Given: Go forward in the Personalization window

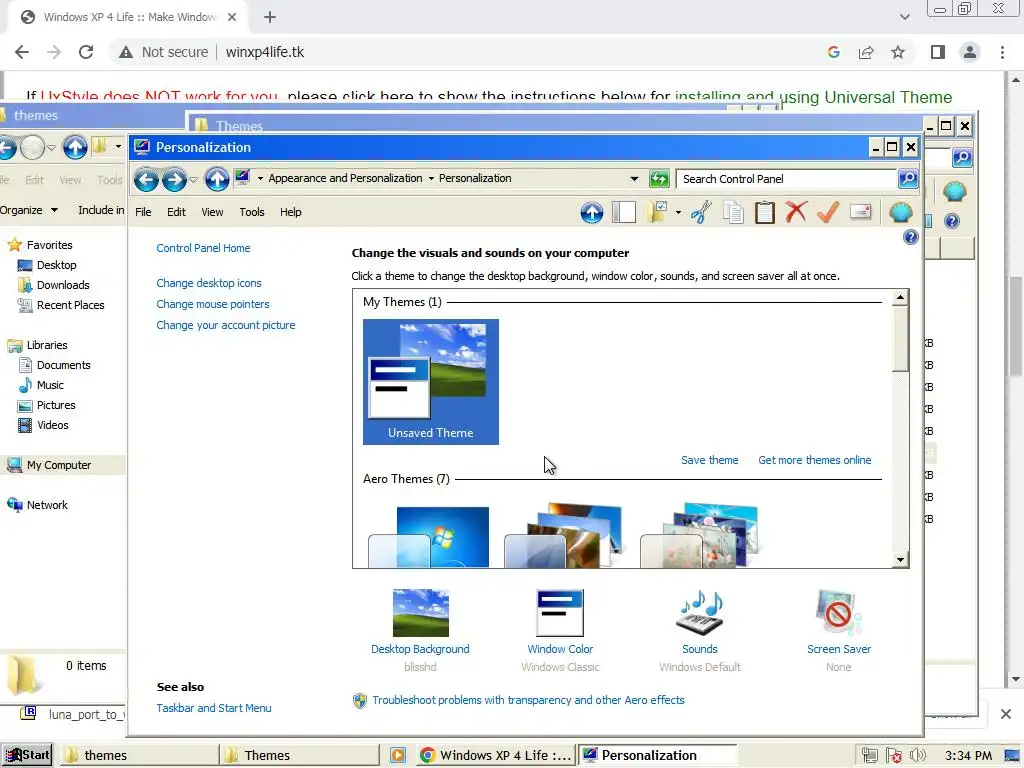Looking at the screenshot, I should [174, 179].
